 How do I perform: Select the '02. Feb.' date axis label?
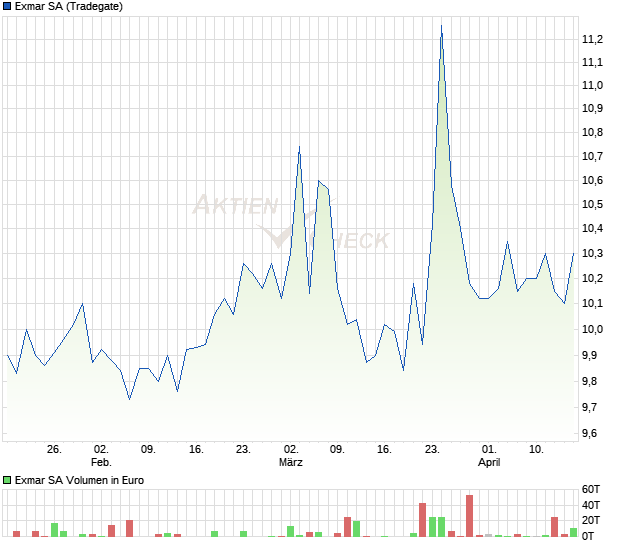(101, 456)
